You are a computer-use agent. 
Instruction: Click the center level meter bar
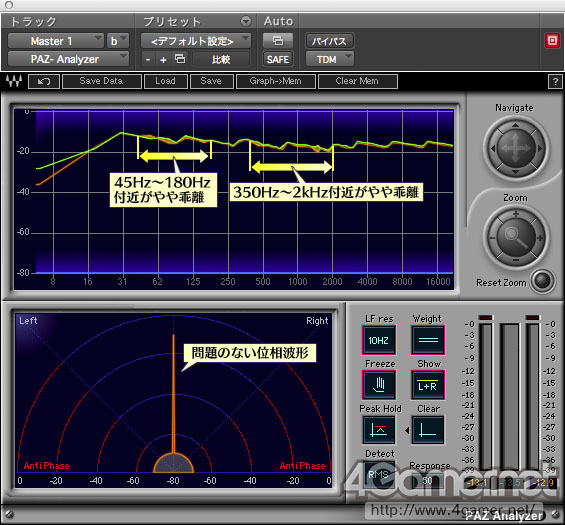(x=510, y=396)
